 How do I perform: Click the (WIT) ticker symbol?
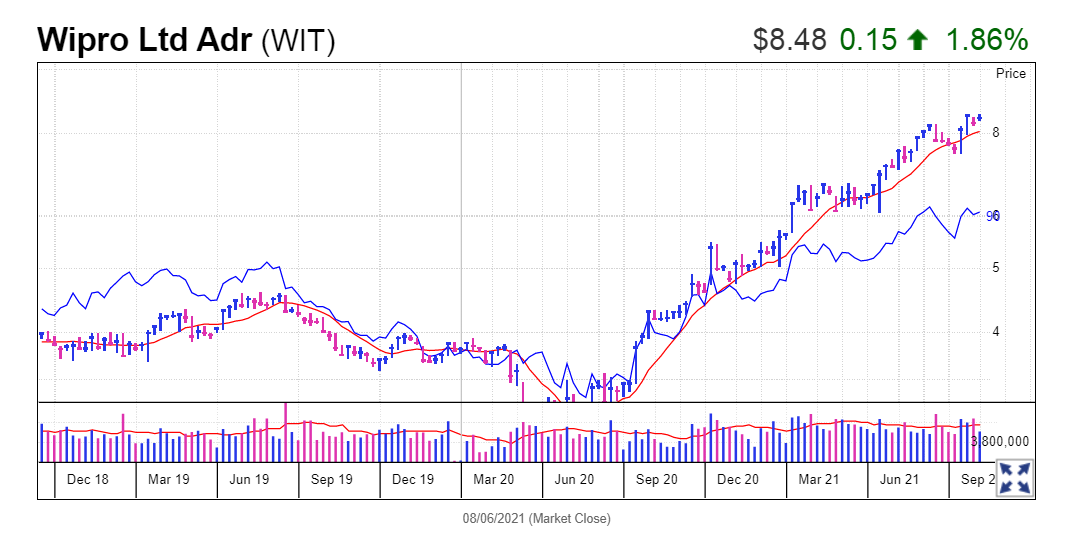coord(298,41)
